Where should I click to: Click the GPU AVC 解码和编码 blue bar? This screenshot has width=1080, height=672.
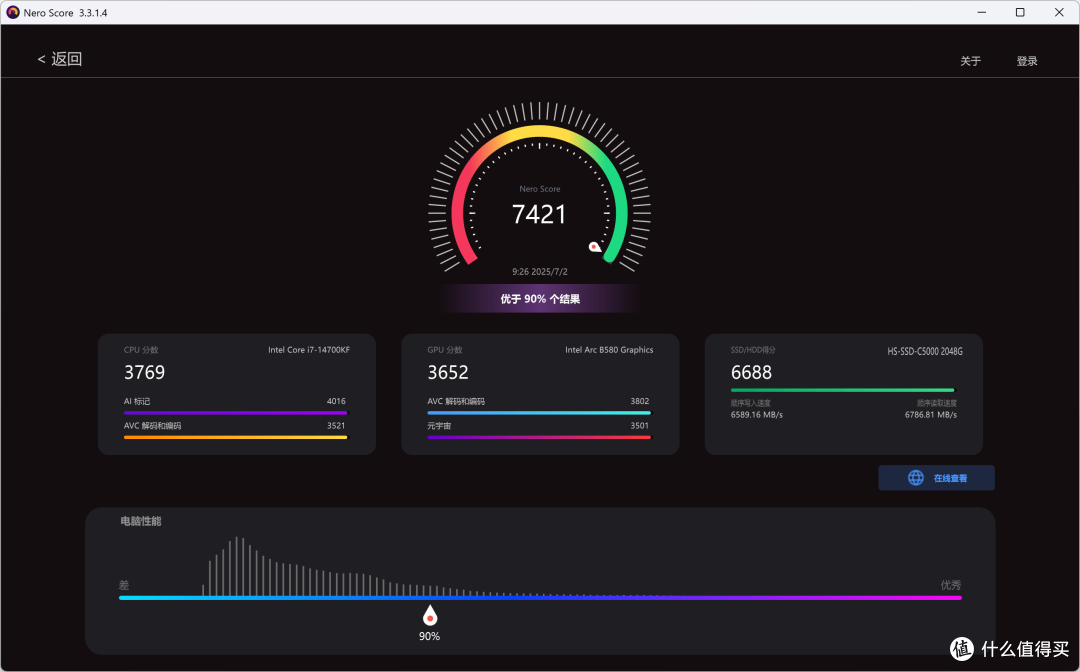pos(539,413)
